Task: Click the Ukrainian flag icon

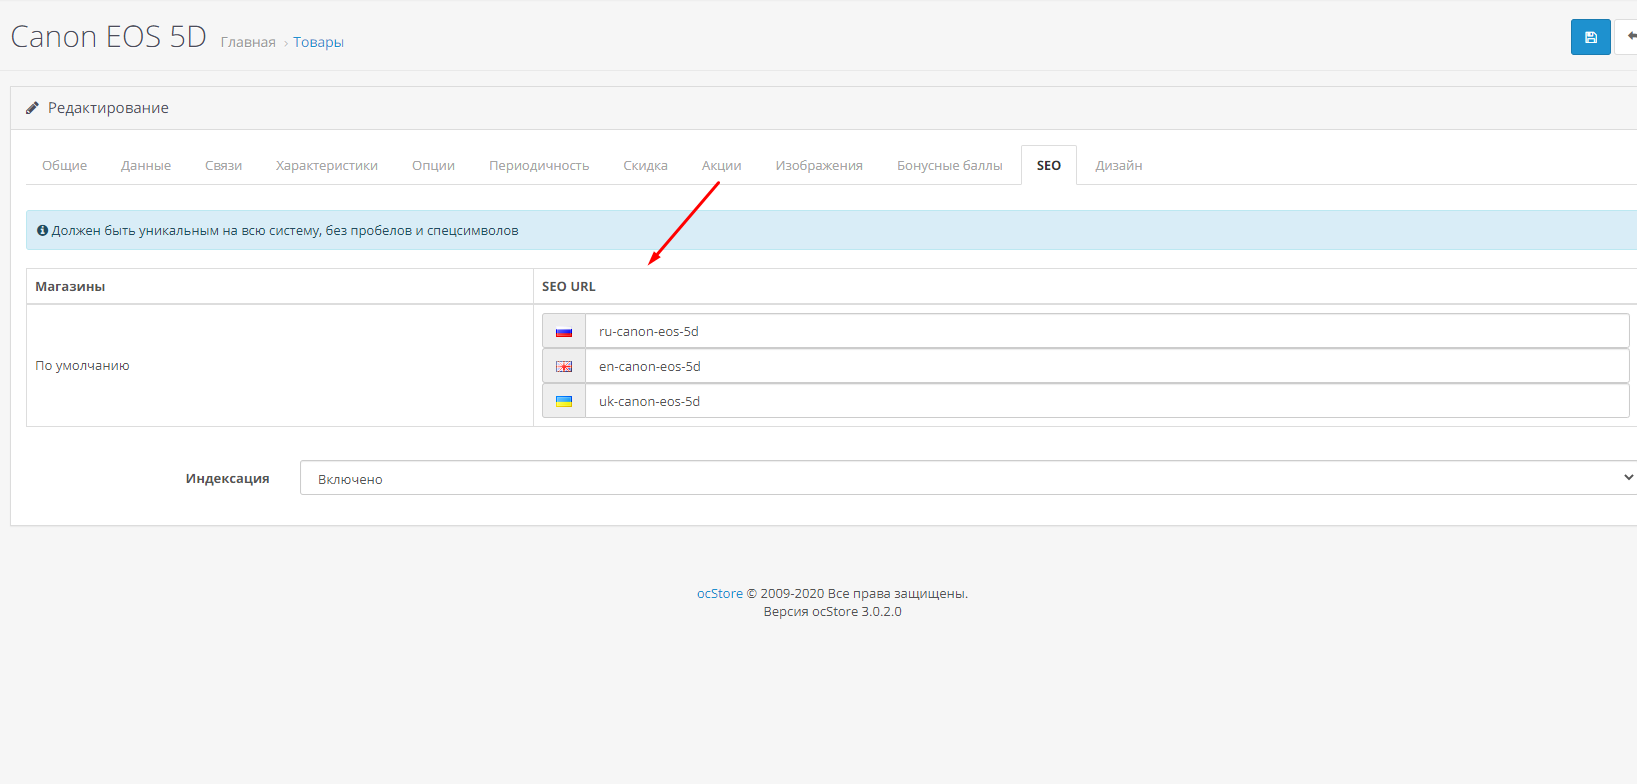Action: [x=564, y=401]
